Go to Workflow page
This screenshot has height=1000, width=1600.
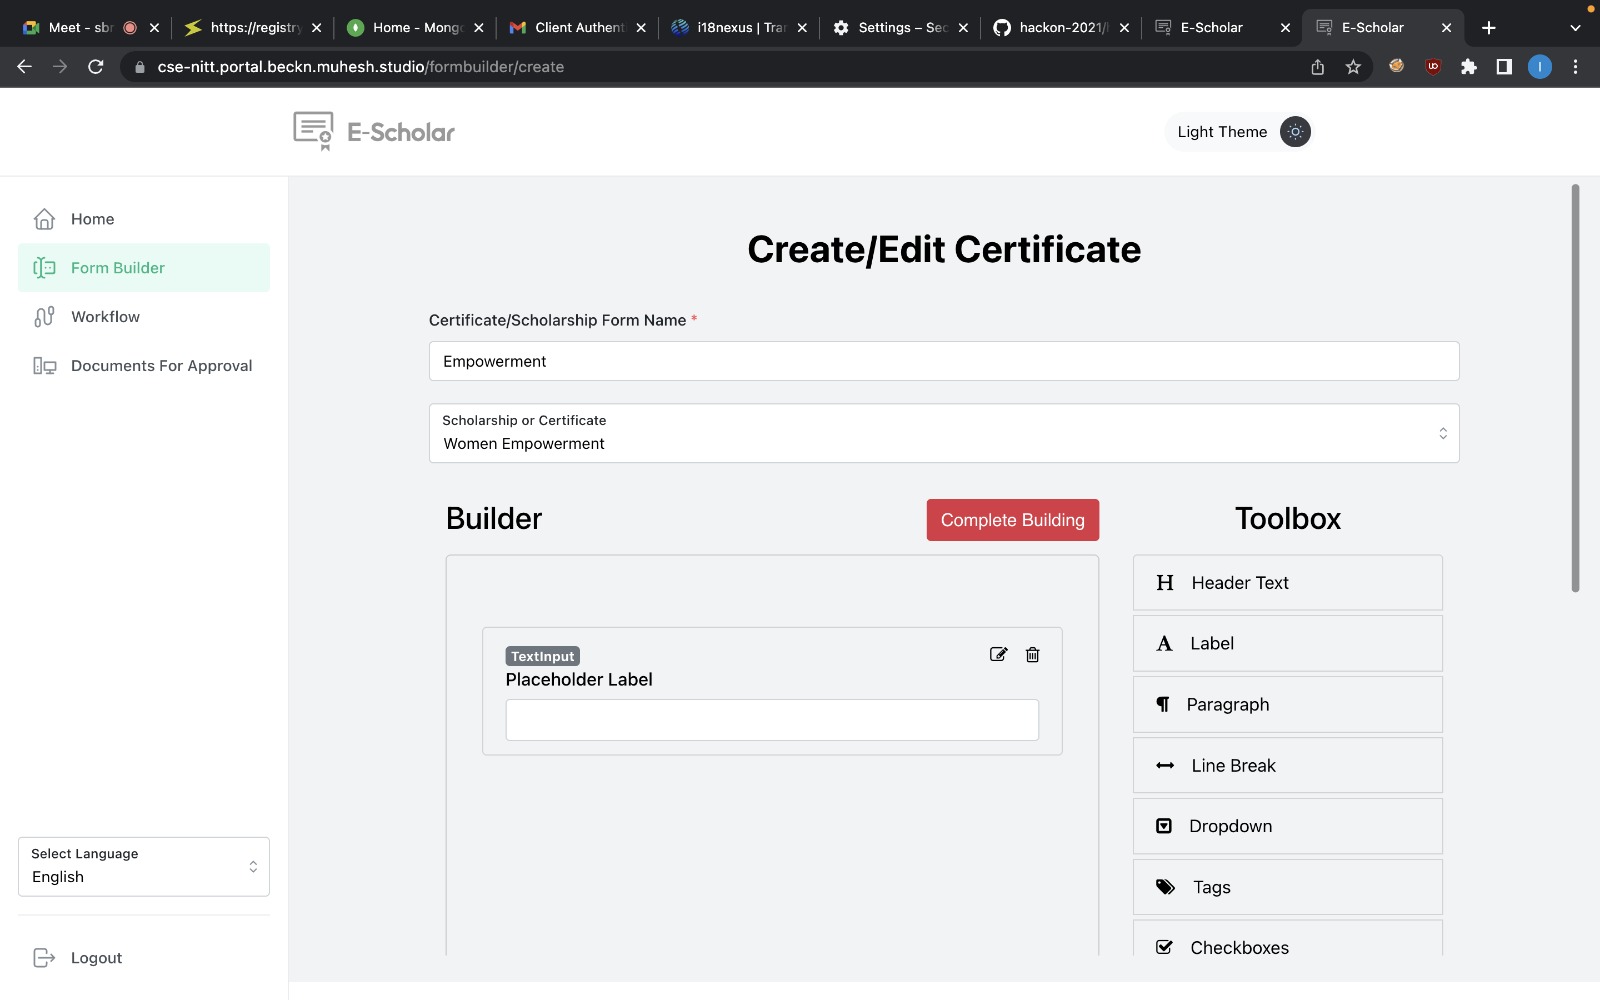144,317
